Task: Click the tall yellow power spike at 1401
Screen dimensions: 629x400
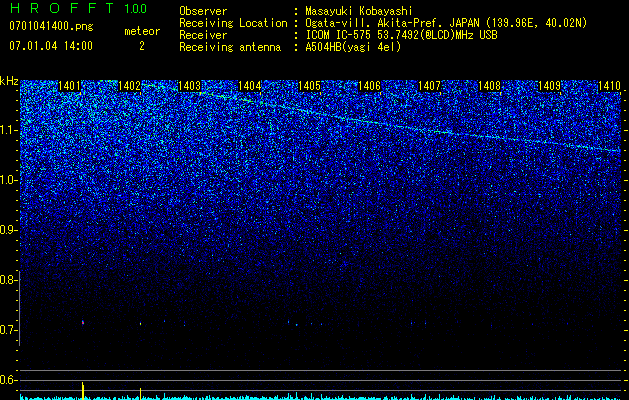Action: [x=83, y=391]
